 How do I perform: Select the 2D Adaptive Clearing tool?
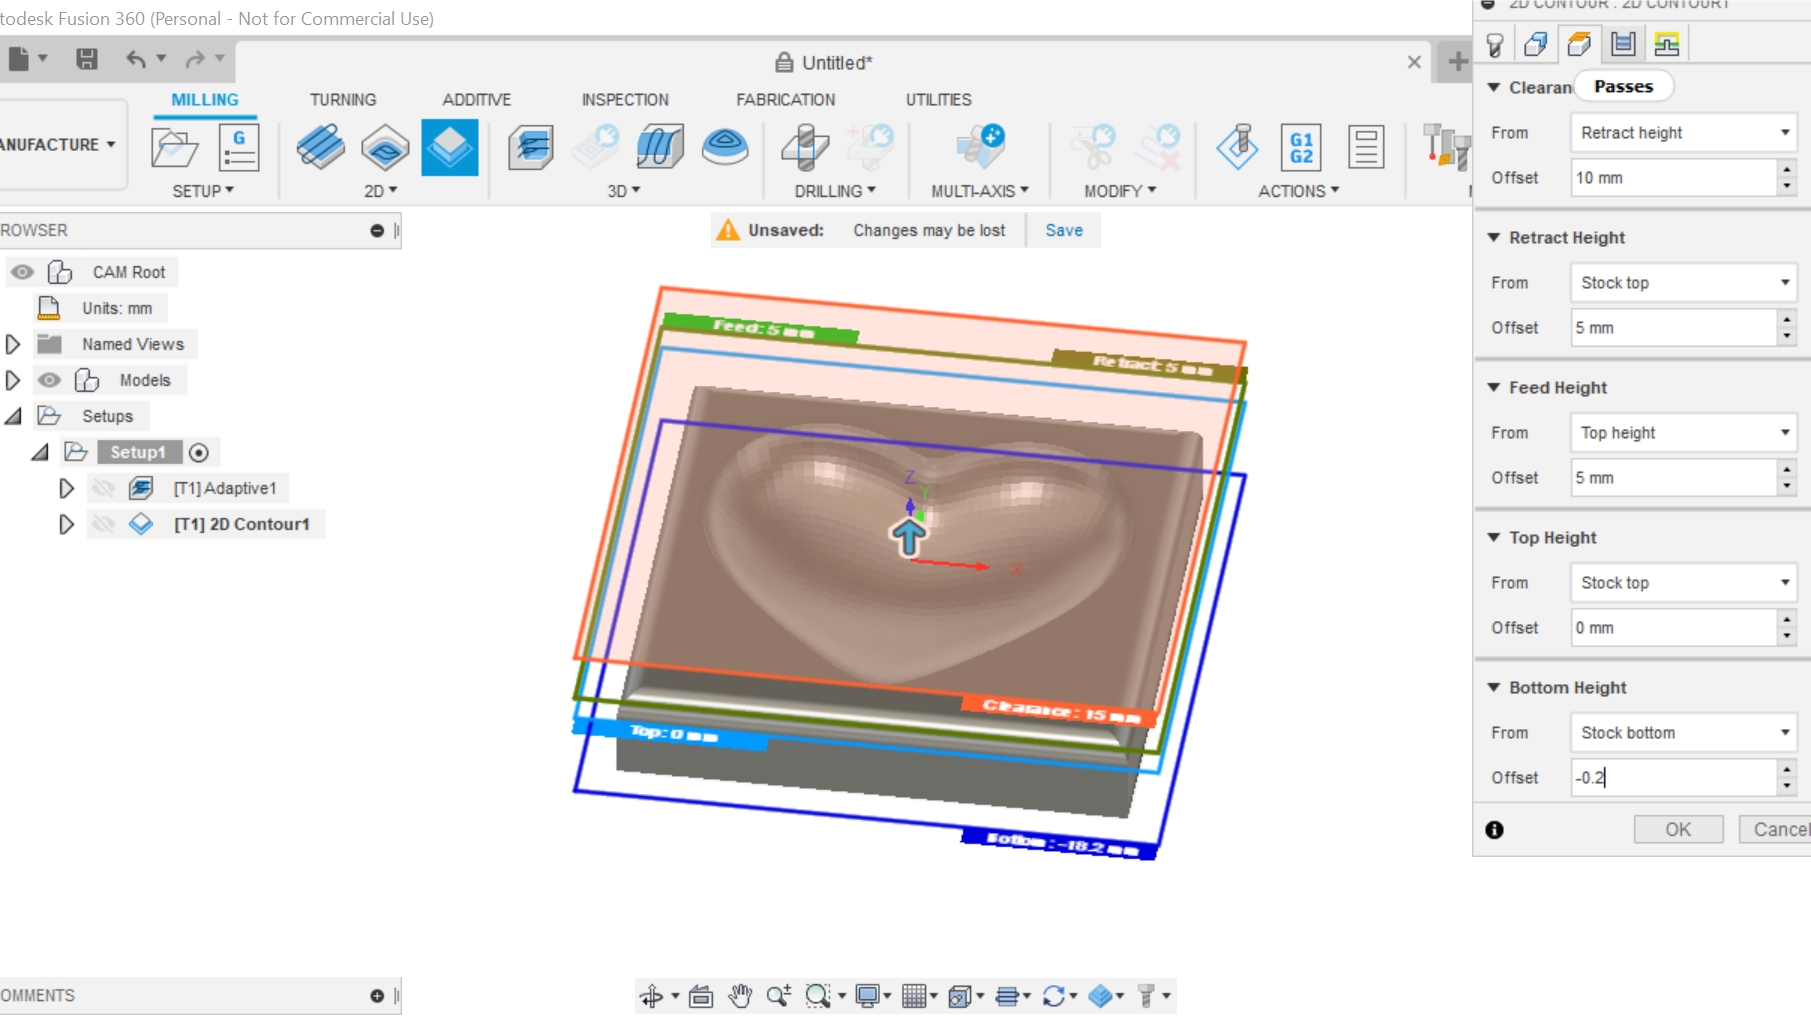(x=320, y=146)
